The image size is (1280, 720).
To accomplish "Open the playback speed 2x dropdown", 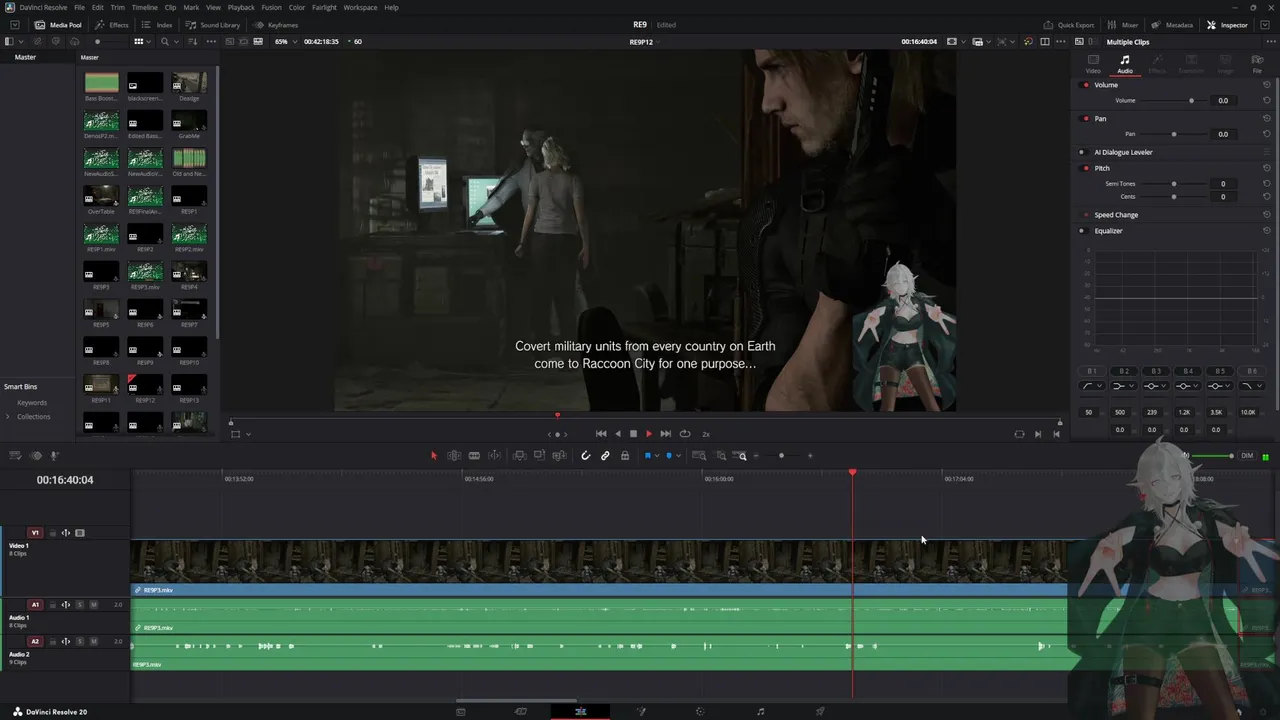I will [706, 434].
